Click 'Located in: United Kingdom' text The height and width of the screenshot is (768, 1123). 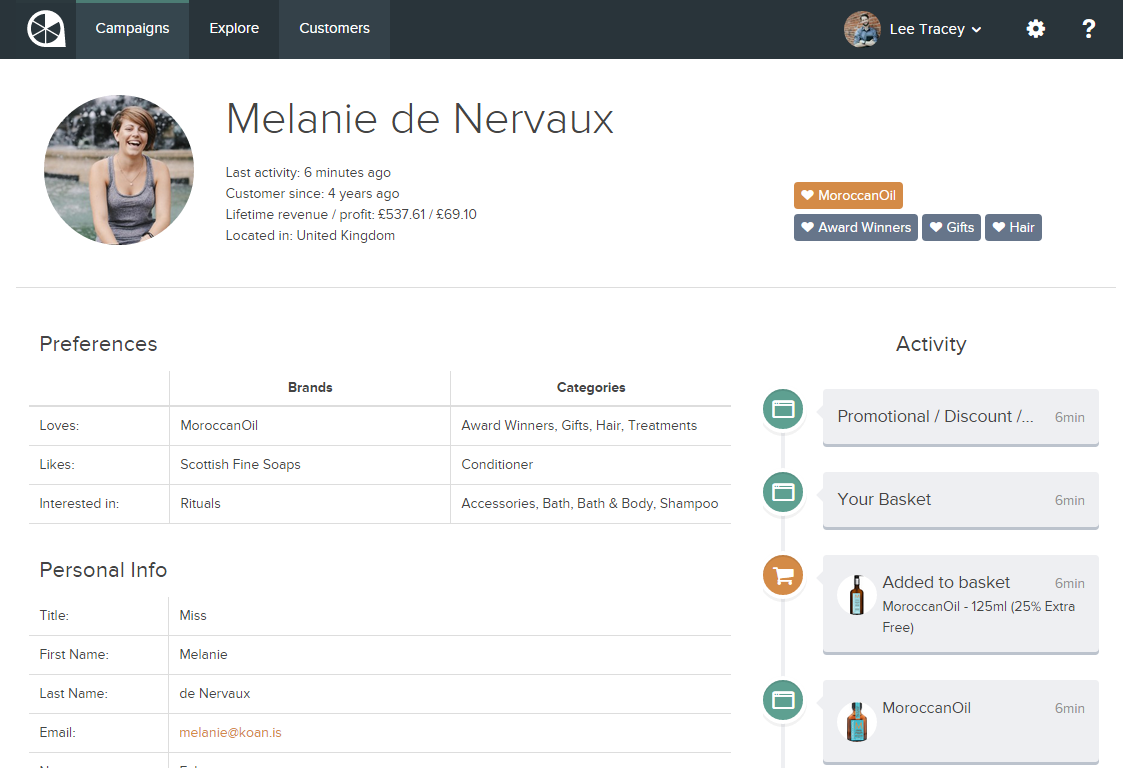point(310,235)
